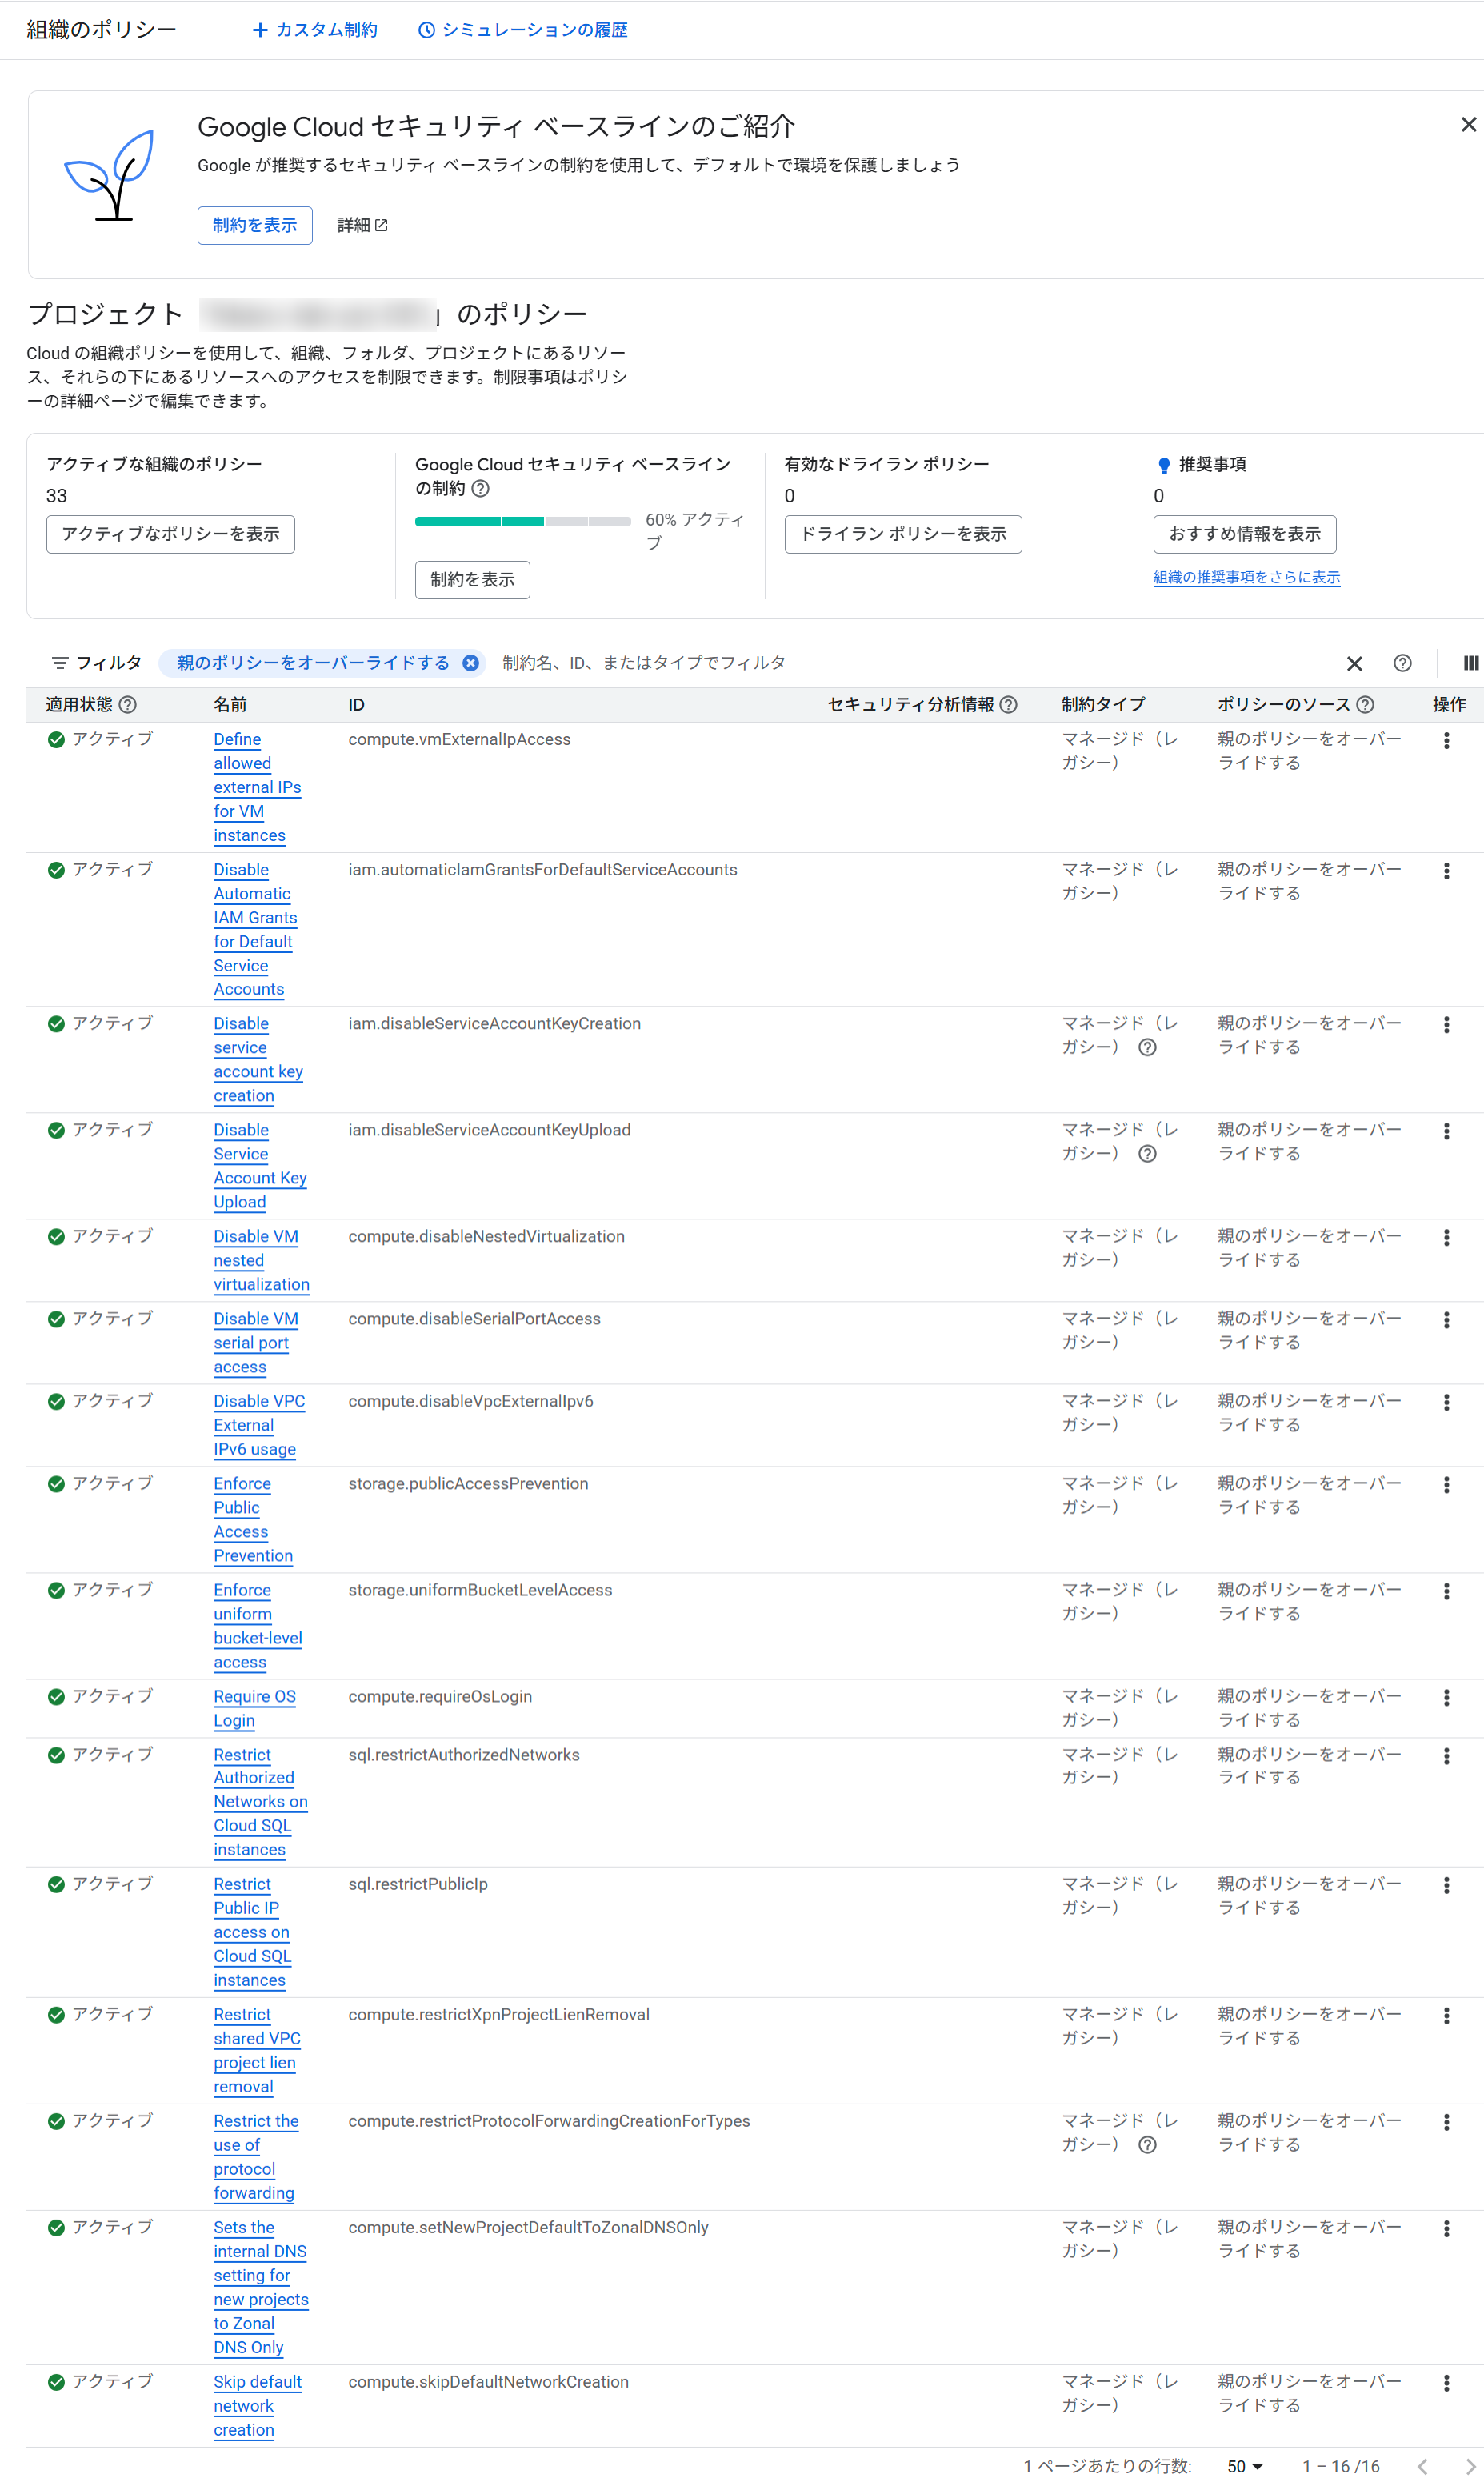The image size is (1484, 2486).
Task: Remove the 親のポリシーをオーバーライドする filter chip
Action: 470,663
